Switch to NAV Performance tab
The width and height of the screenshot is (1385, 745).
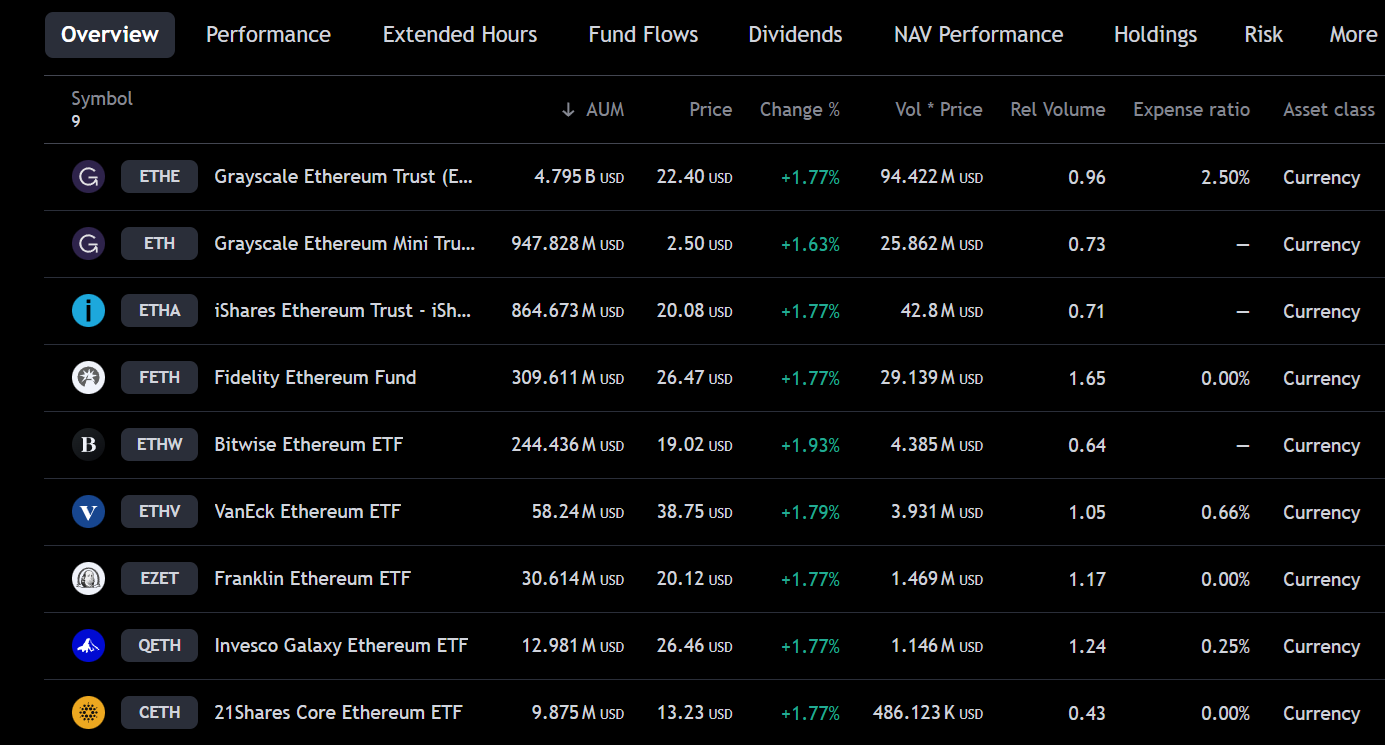[x=979, y=35]
